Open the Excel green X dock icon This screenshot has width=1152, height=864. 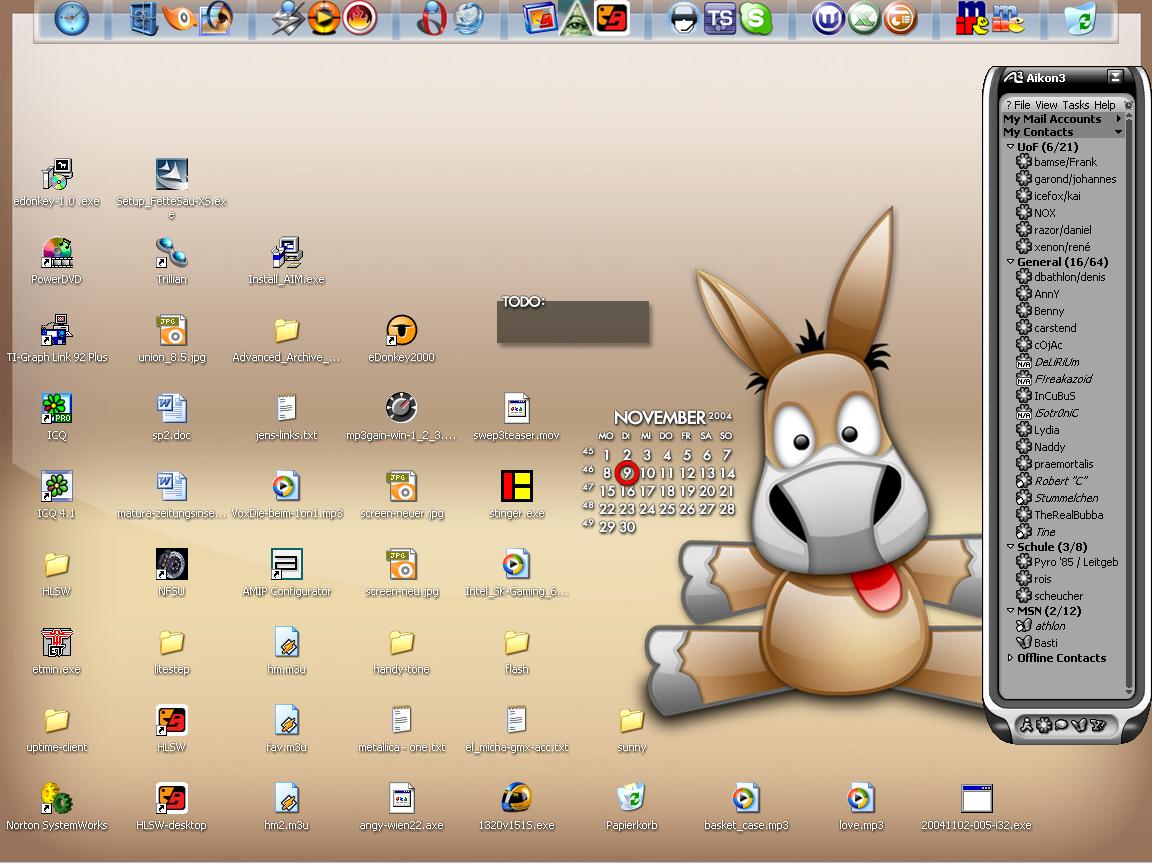tap(864, 18)
